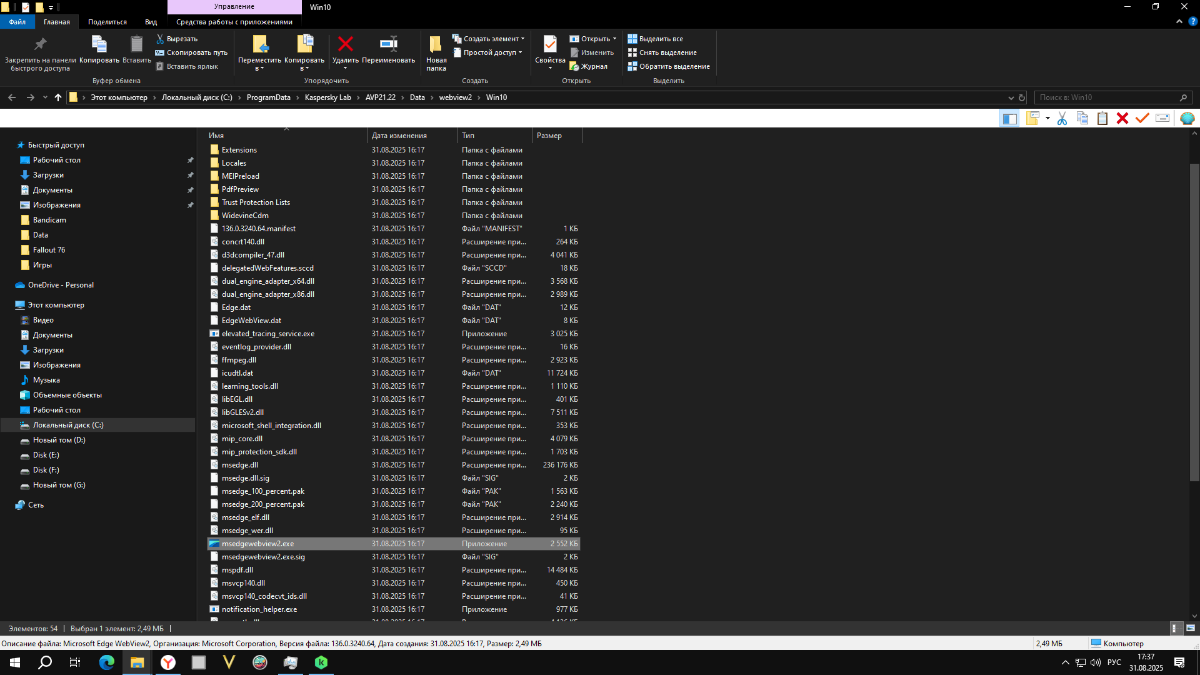
Task: Click the taskbar search magnifier
Action: tap(46, 663)
